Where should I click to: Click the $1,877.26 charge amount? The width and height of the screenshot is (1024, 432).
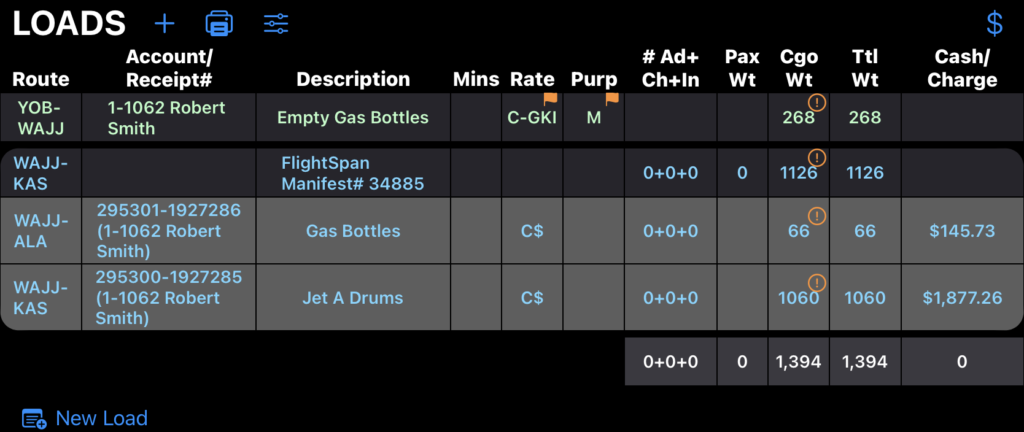point(962,298)
